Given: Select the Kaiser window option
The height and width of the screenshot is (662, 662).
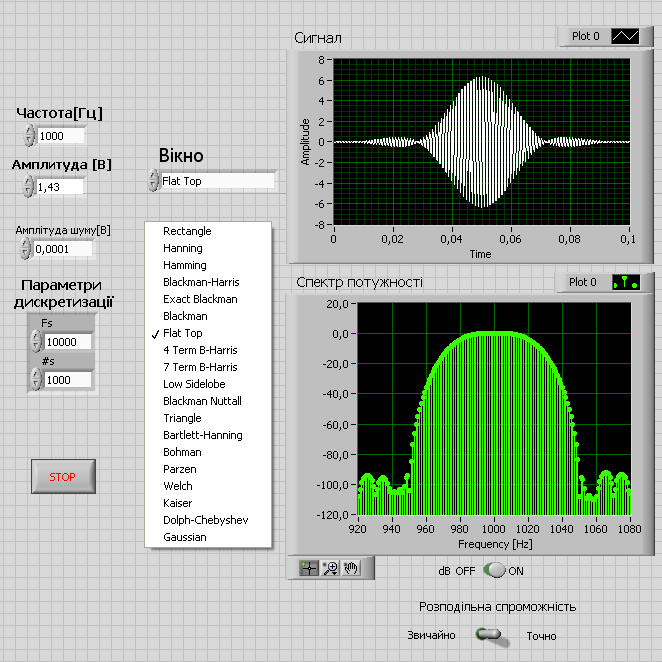Looking at the screenshot, I should [x=178, y=503].
